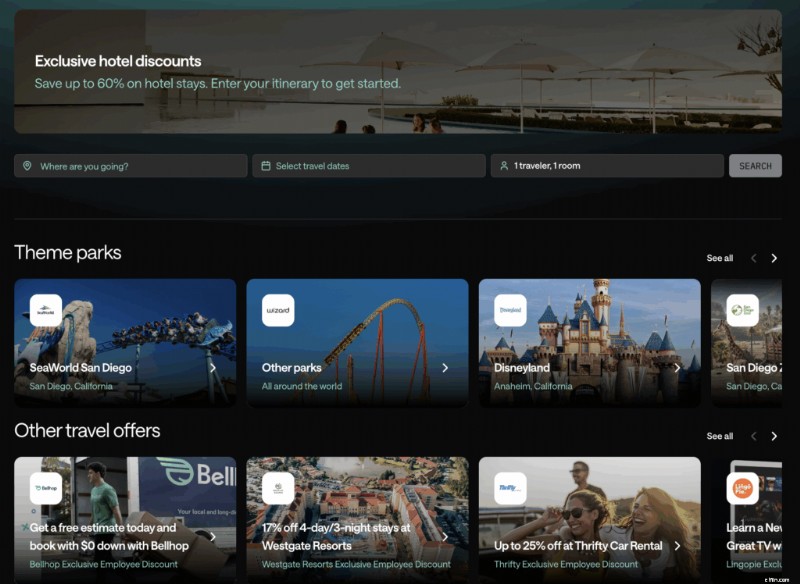800x584 pixels.
Task: Click the person icon in travelers field
Action: (504, 166)
